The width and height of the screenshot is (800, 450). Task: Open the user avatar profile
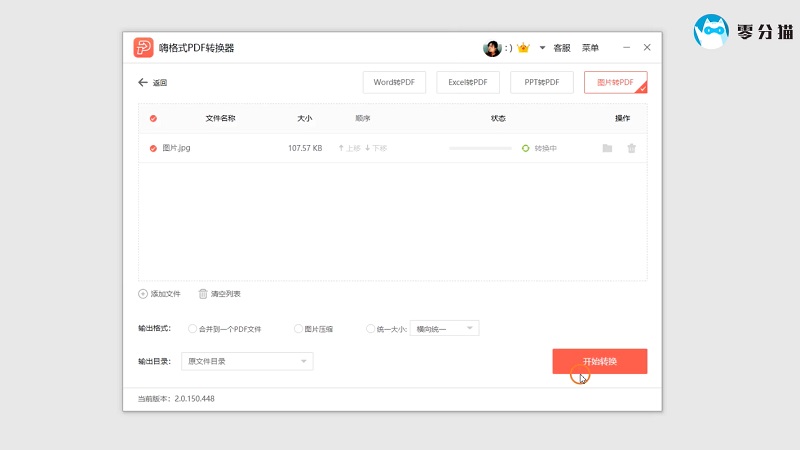click(x=492, y=48)
